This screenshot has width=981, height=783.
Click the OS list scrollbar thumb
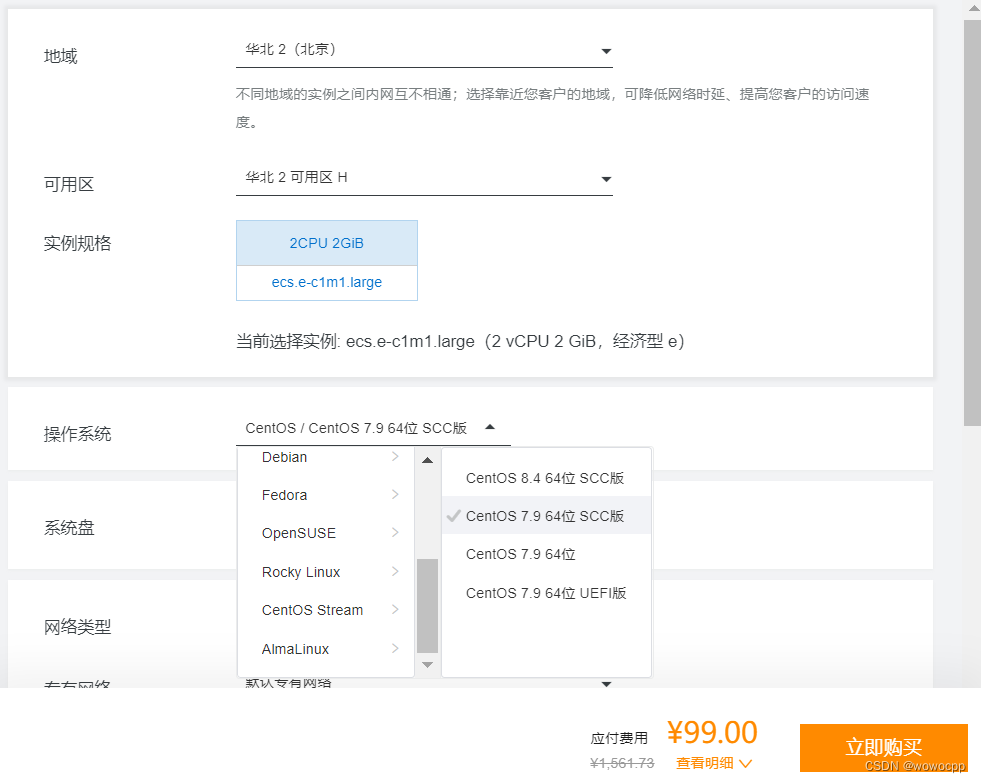tap(427, 605)
